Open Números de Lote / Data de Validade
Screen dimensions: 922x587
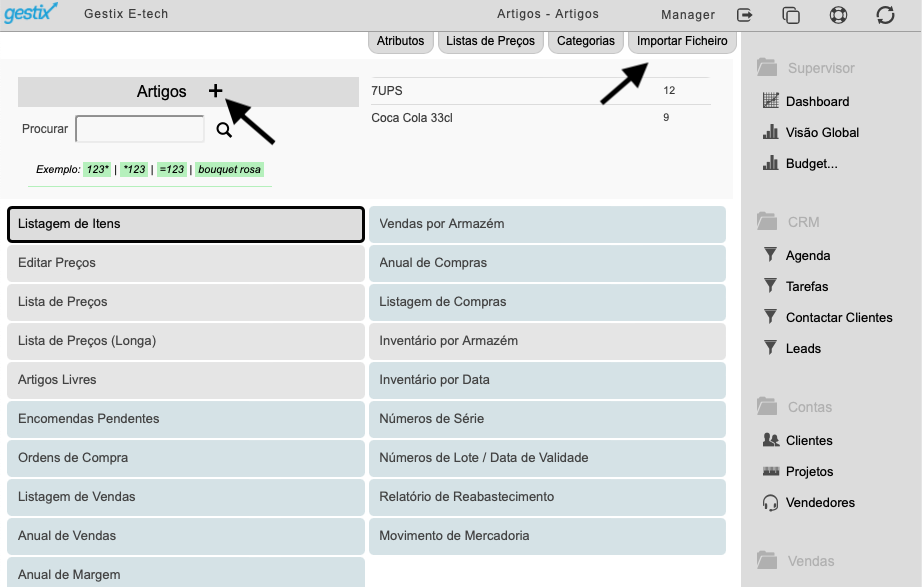pos(547,458)
